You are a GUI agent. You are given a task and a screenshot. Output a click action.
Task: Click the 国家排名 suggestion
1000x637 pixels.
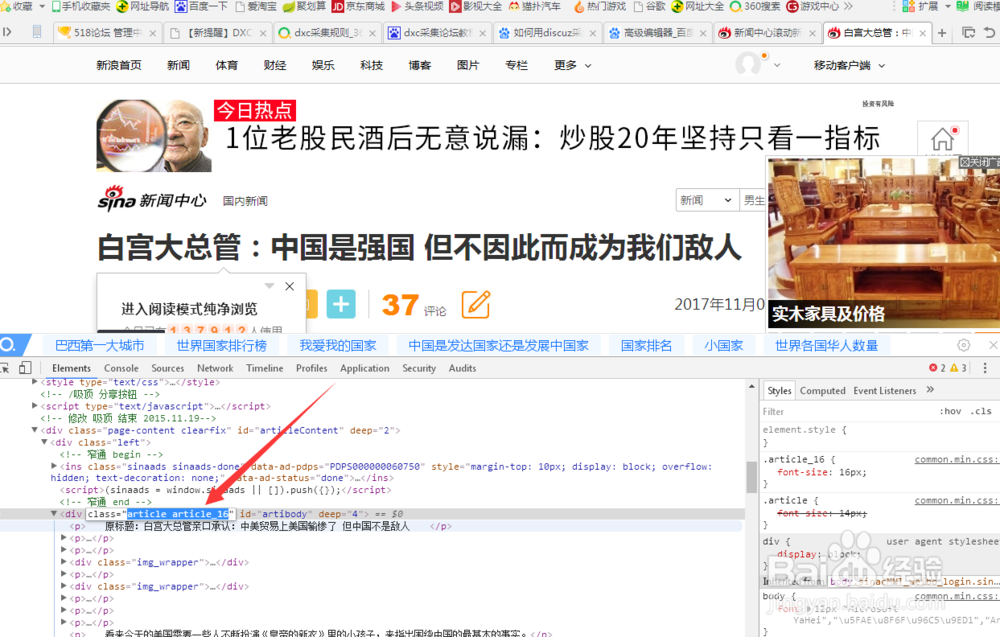point(646,345)
